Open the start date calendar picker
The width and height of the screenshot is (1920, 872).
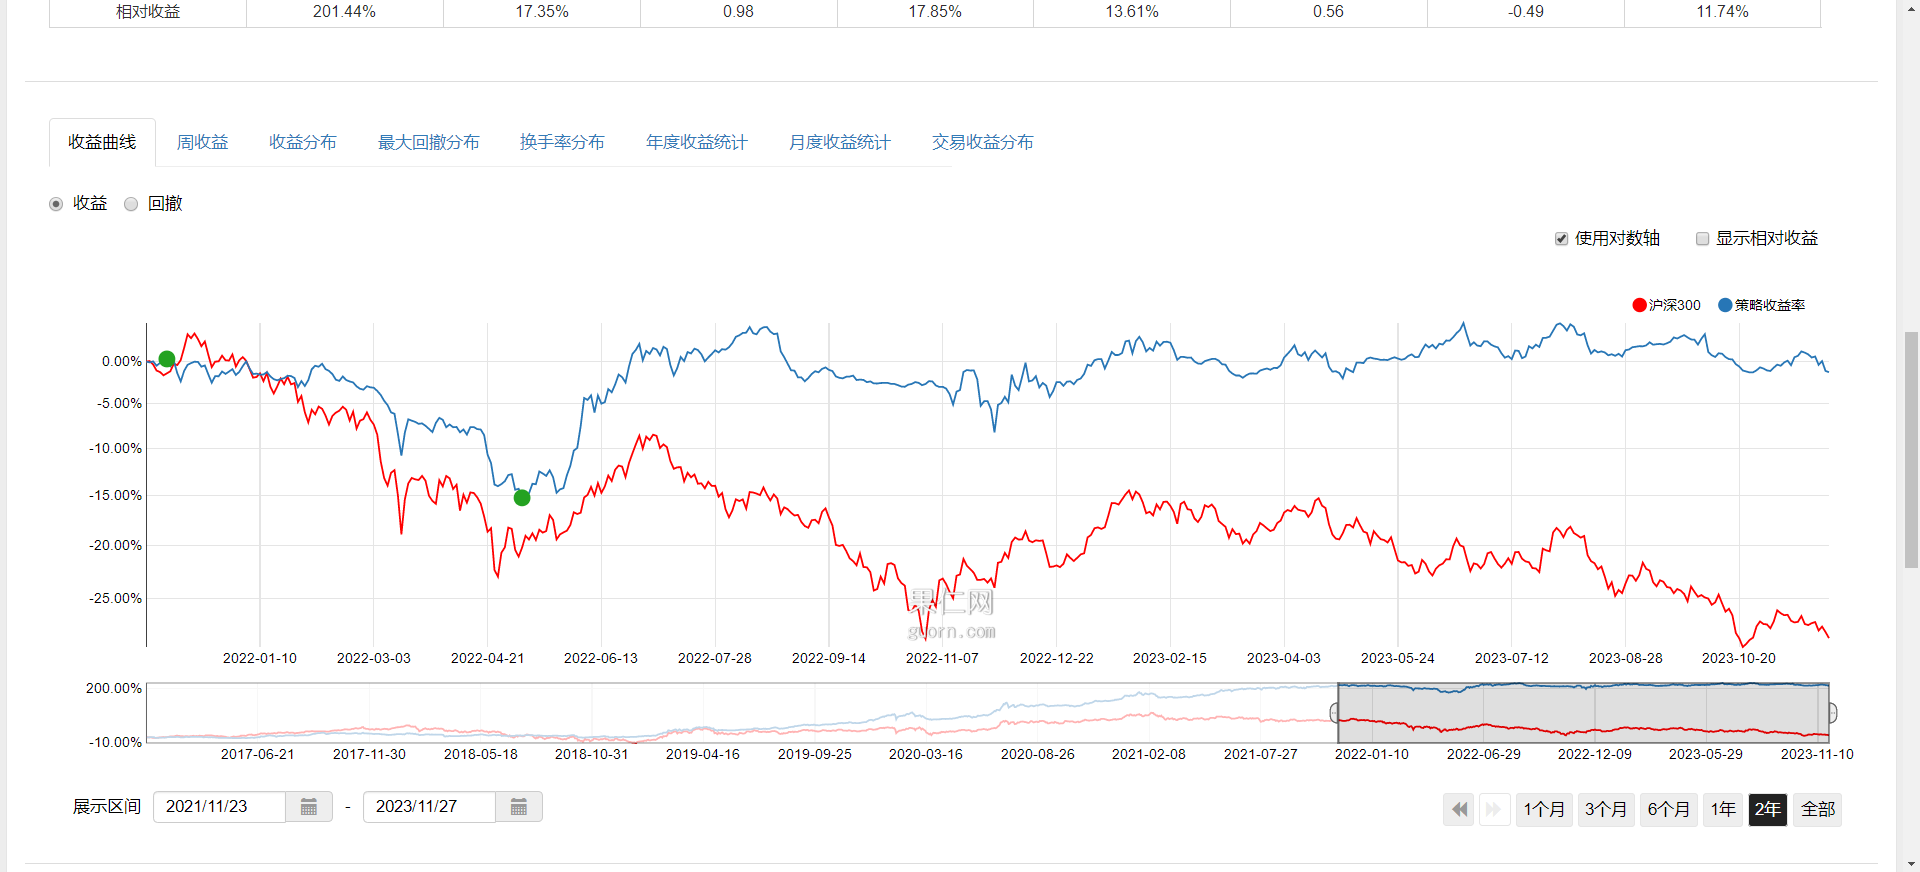[x=309, y=807]
